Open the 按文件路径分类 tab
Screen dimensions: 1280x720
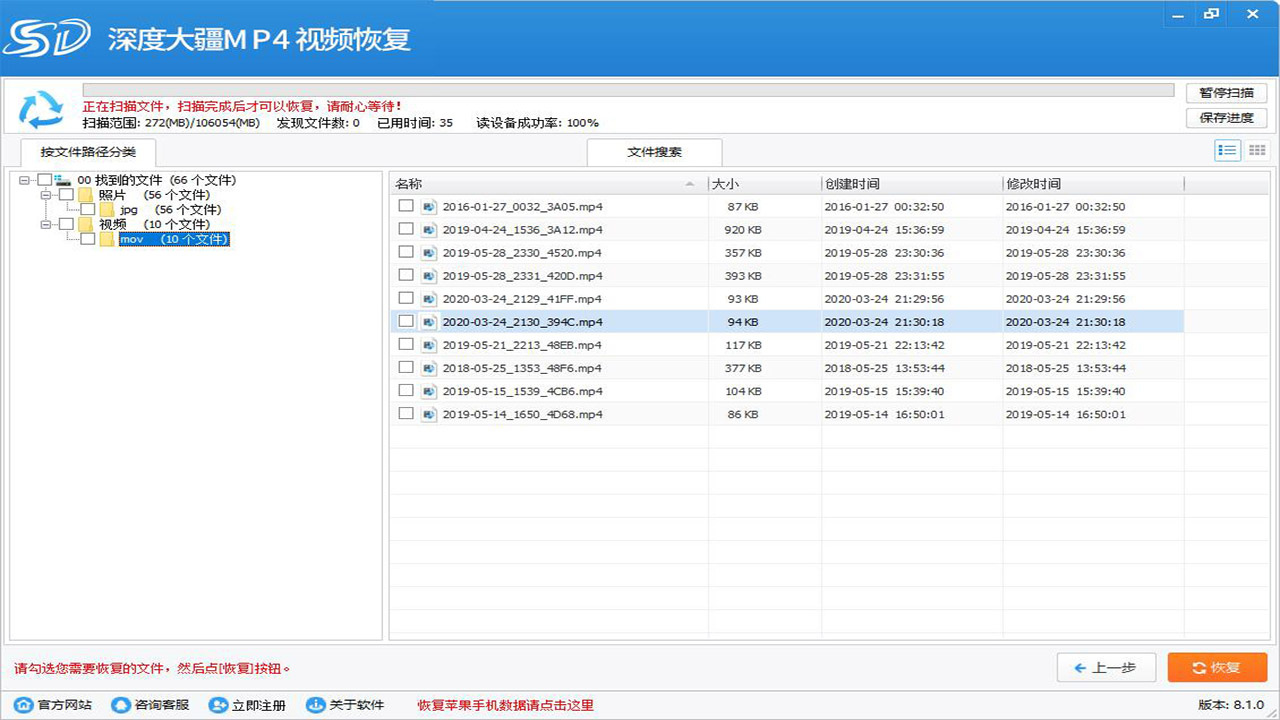[88, 152]
